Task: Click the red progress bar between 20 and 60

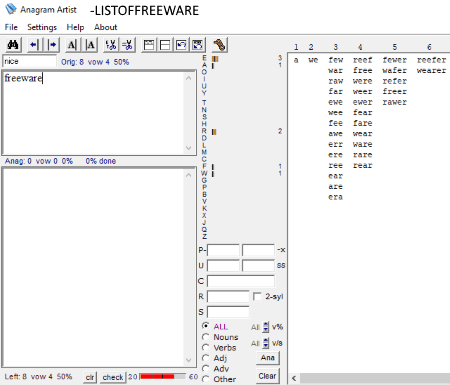Action: coord(163,377)
